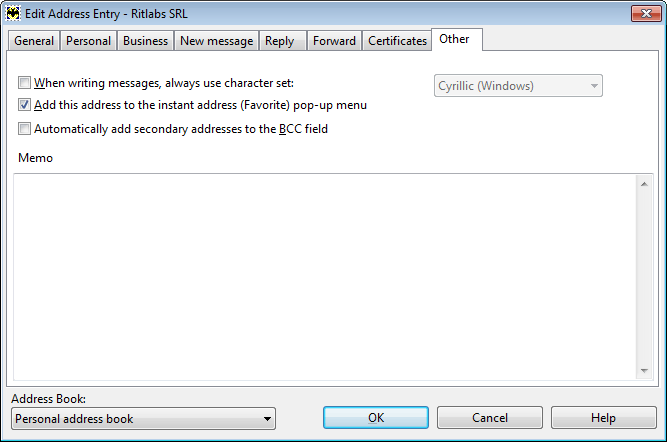
Task: Uncheck the Favorite pop-up menu checkbox
Action: click(x=24, y=105)
